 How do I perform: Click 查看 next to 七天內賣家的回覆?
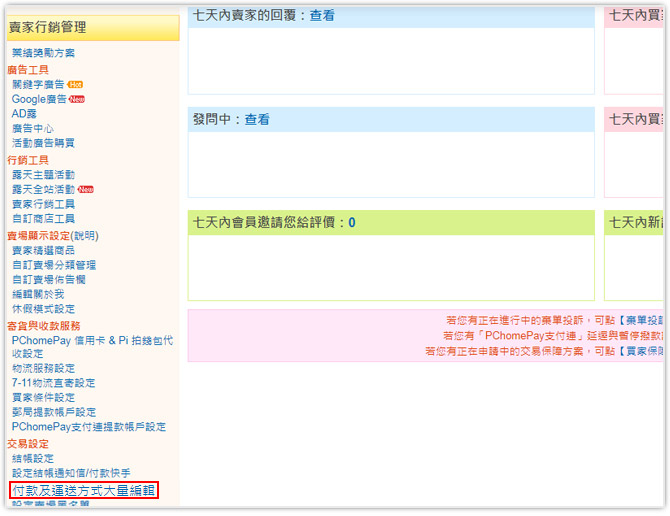pos(322,16)
